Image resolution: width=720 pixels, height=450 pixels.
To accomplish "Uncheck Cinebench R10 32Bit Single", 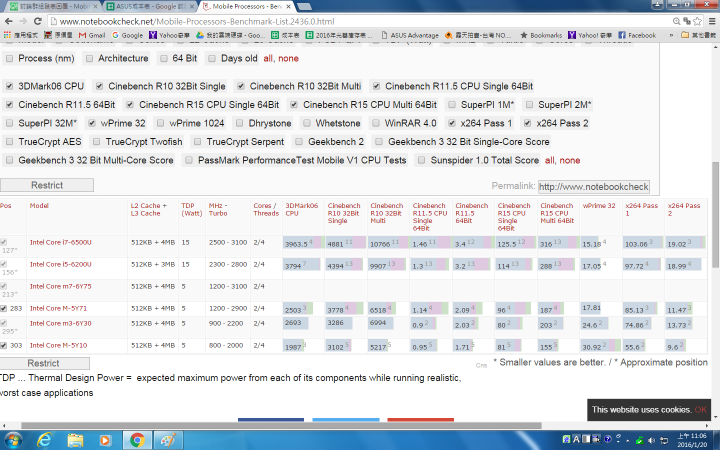I will point(99,86).
